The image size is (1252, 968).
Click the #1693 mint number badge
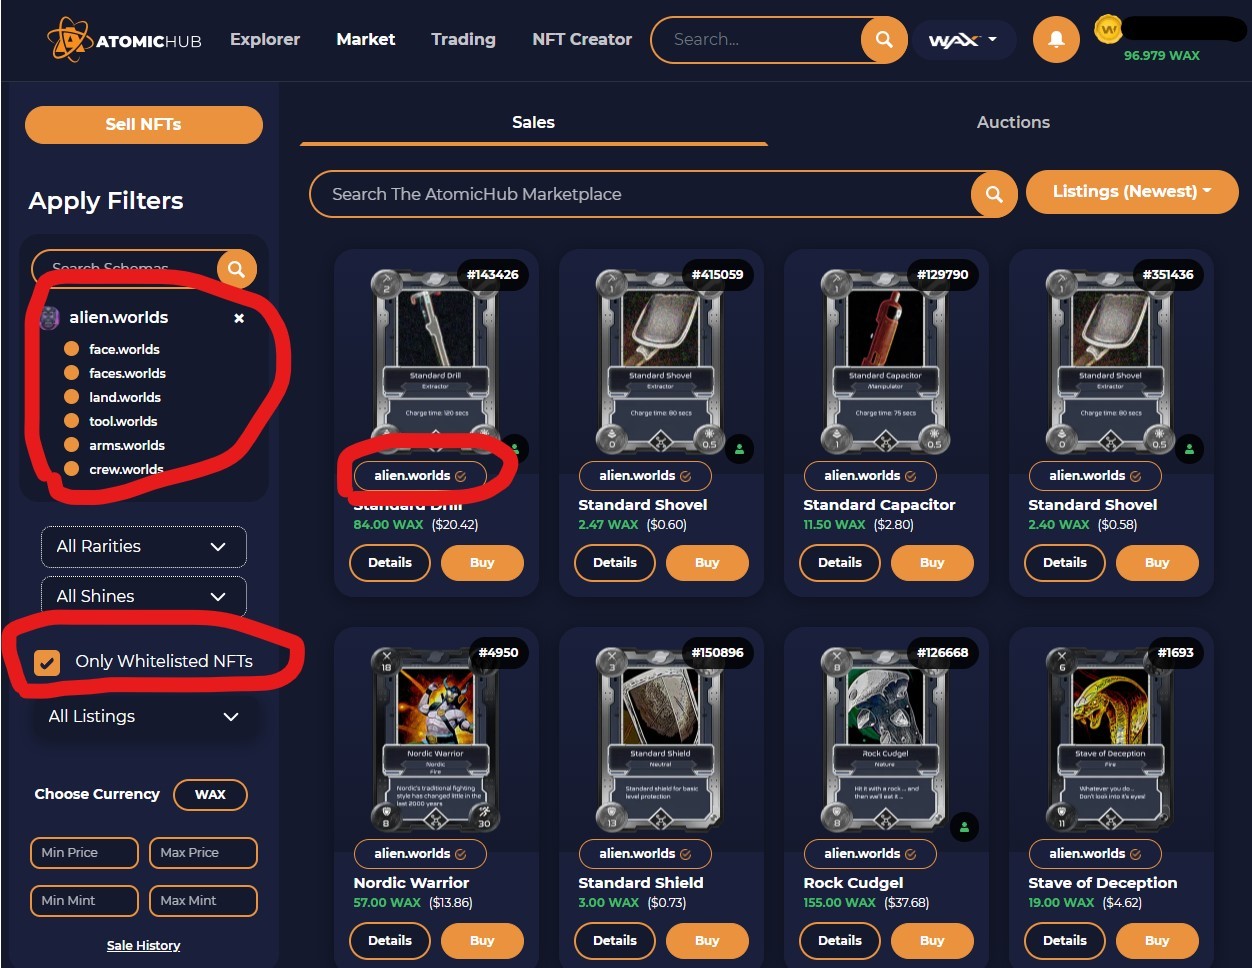(1176, 652)
